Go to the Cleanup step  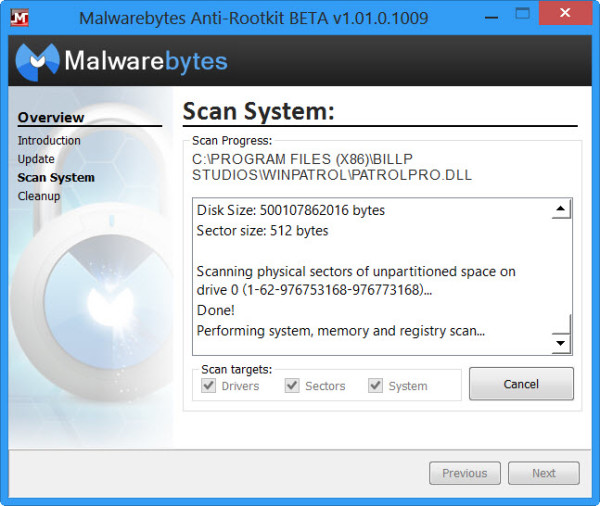click(x=39, y=196)
